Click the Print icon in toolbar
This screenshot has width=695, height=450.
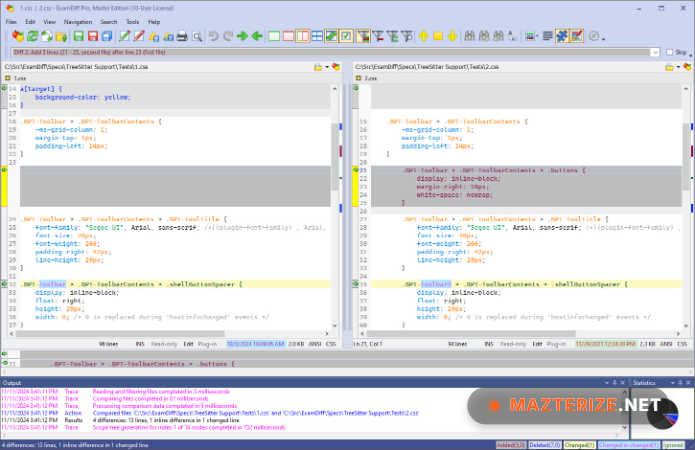[x=182, y=36]
